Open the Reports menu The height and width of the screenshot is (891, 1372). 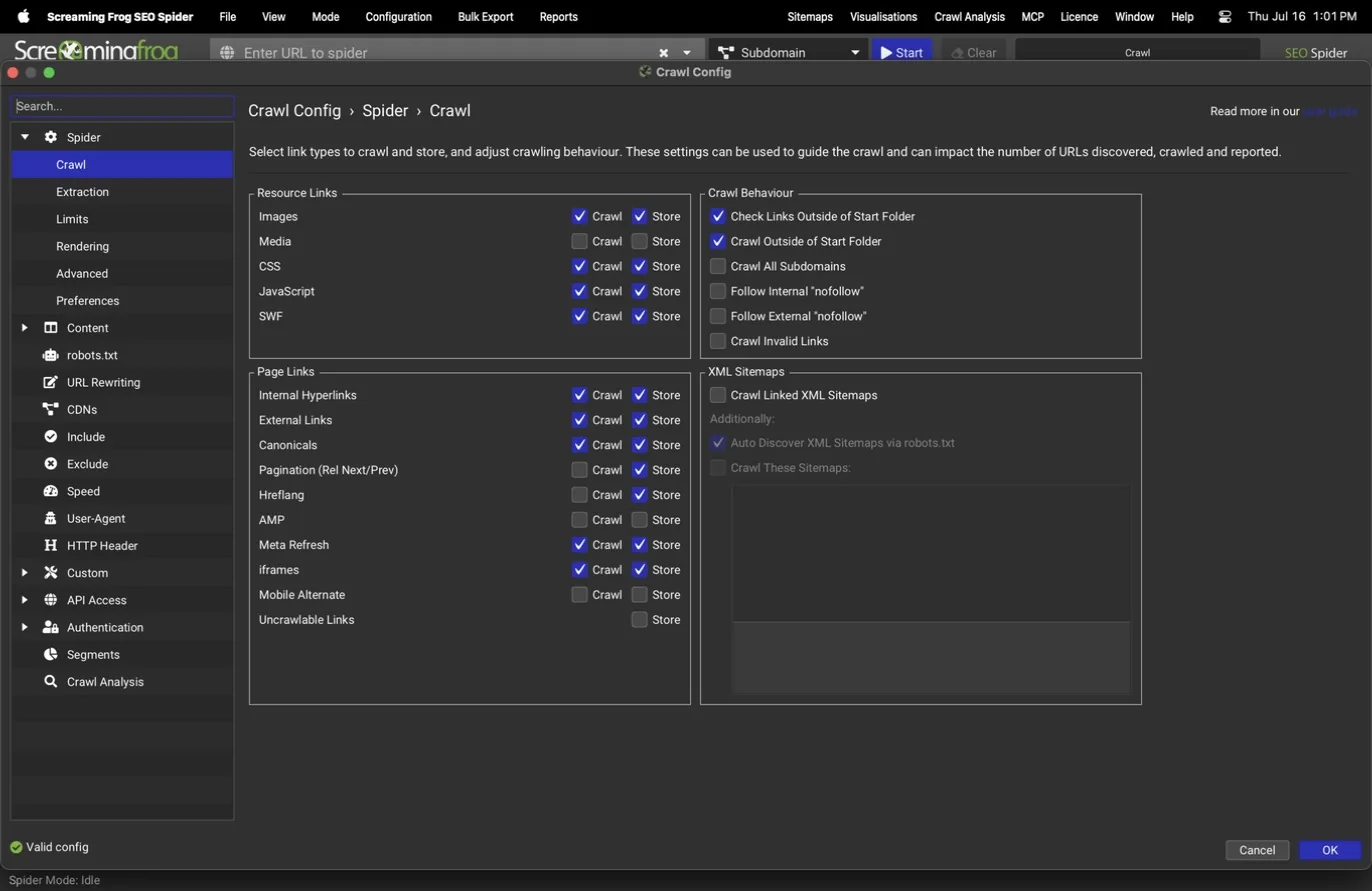(558, 17)
